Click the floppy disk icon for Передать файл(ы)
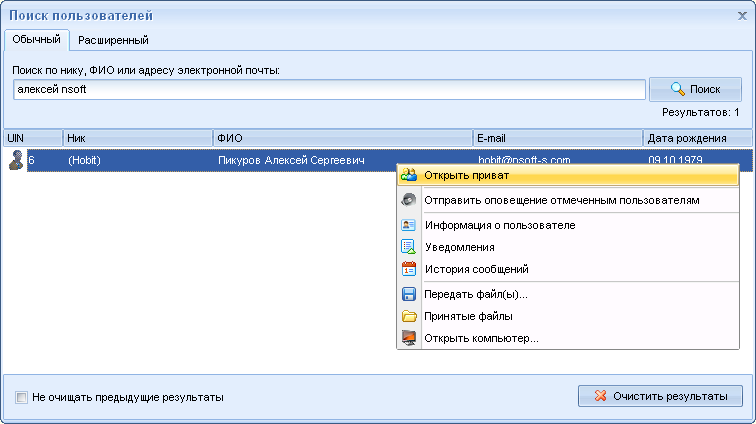756x424 pixels. [409, 294]
